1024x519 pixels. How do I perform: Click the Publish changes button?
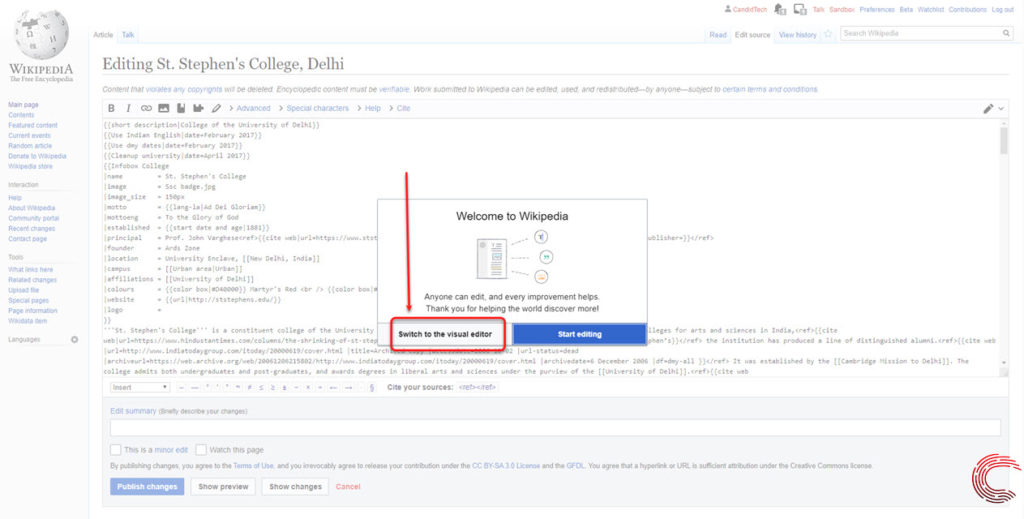pos(147,486)
